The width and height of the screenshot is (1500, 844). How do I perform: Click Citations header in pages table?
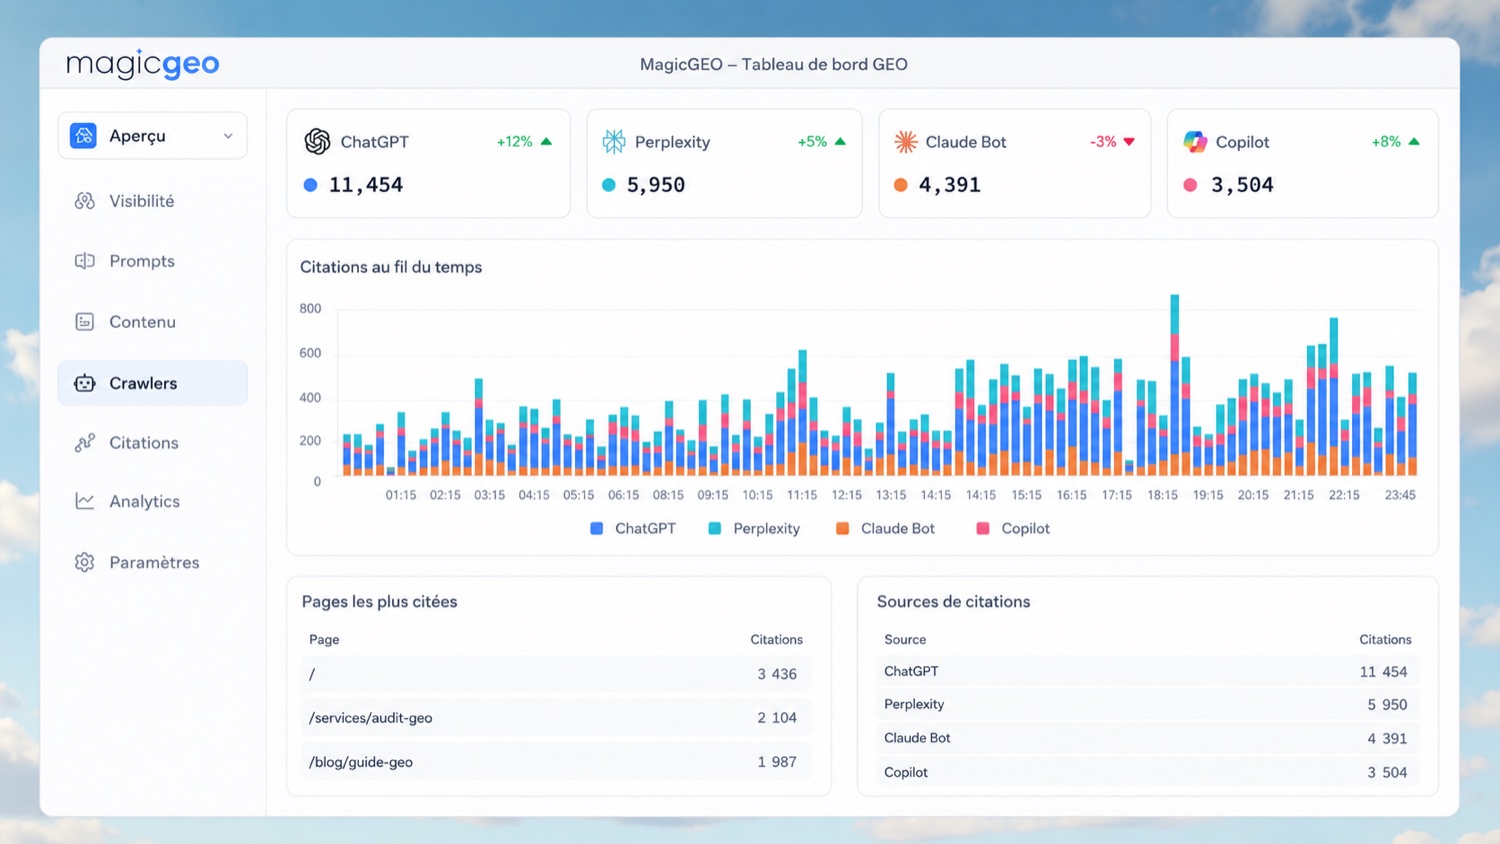[777, 640]
